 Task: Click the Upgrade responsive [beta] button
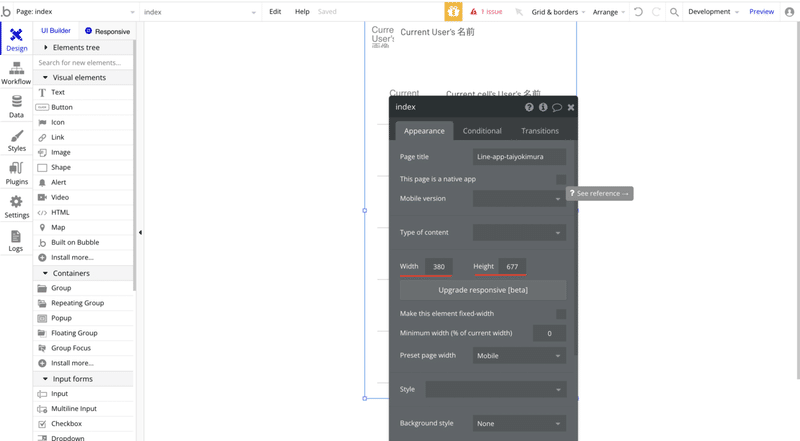(x=483, y=290)
